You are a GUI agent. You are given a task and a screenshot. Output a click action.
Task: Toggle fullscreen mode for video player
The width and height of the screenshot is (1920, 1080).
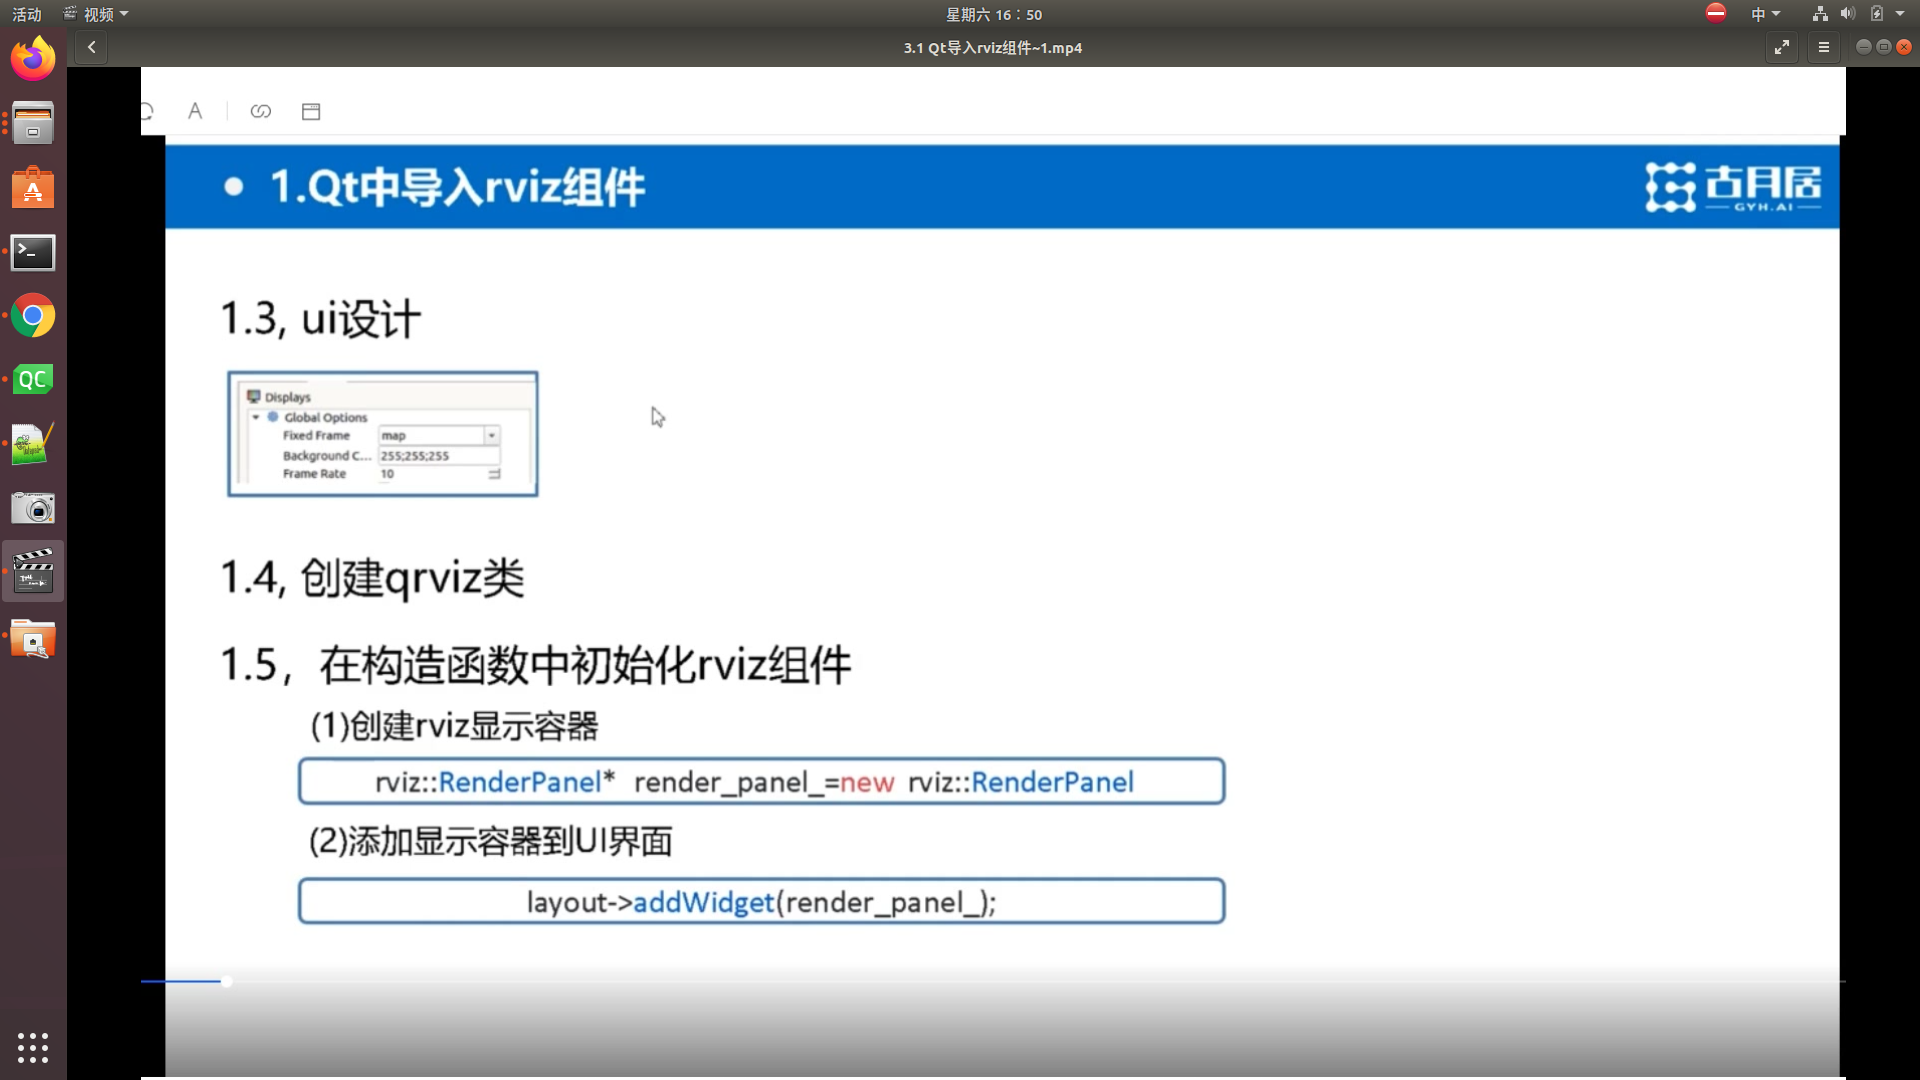1782,47
